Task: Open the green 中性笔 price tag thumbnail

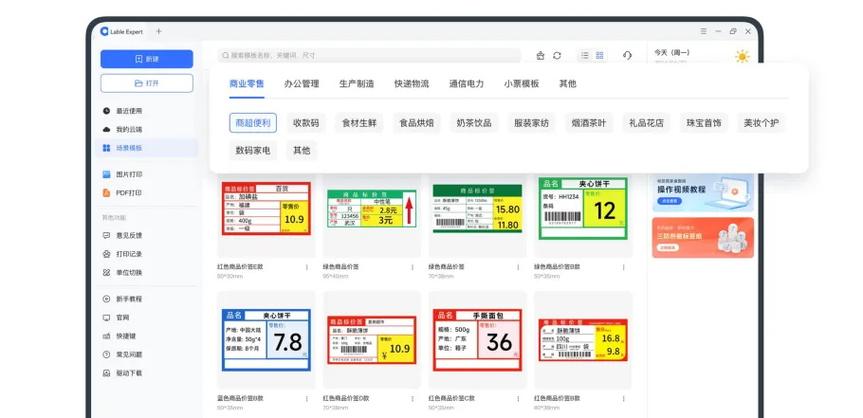Action: click(372, 209)
